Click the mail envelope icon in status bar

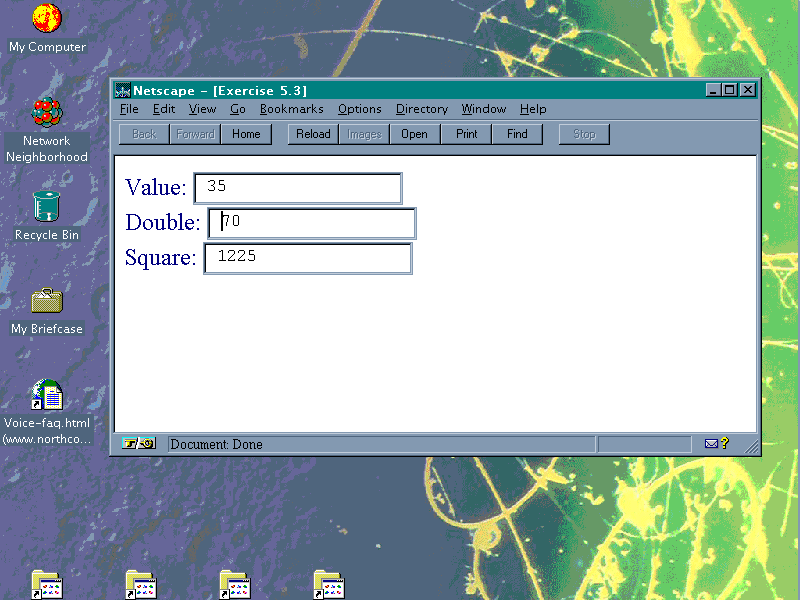coord(712,444)
